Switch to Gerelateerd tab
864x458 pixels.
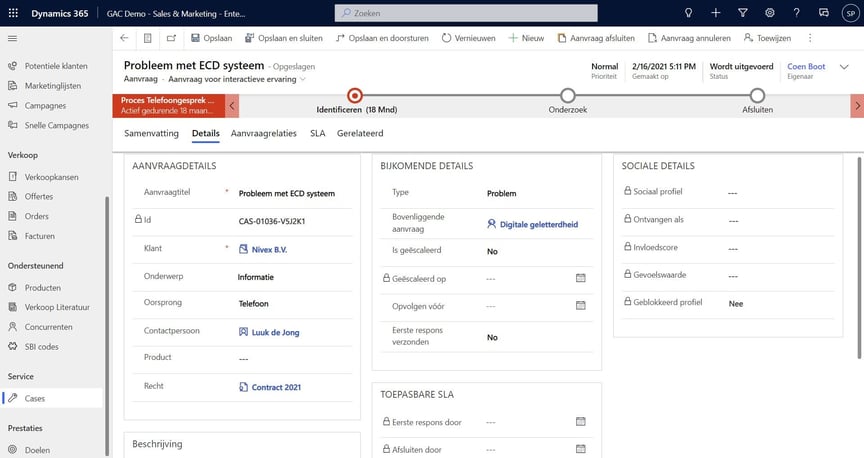point(360,133)
